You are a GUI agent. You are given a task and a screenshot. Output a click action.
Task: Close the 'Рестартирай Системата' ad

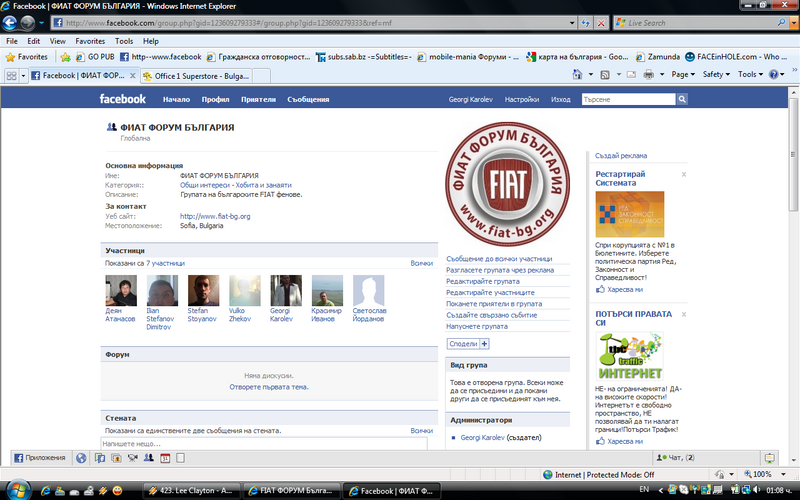684,174
